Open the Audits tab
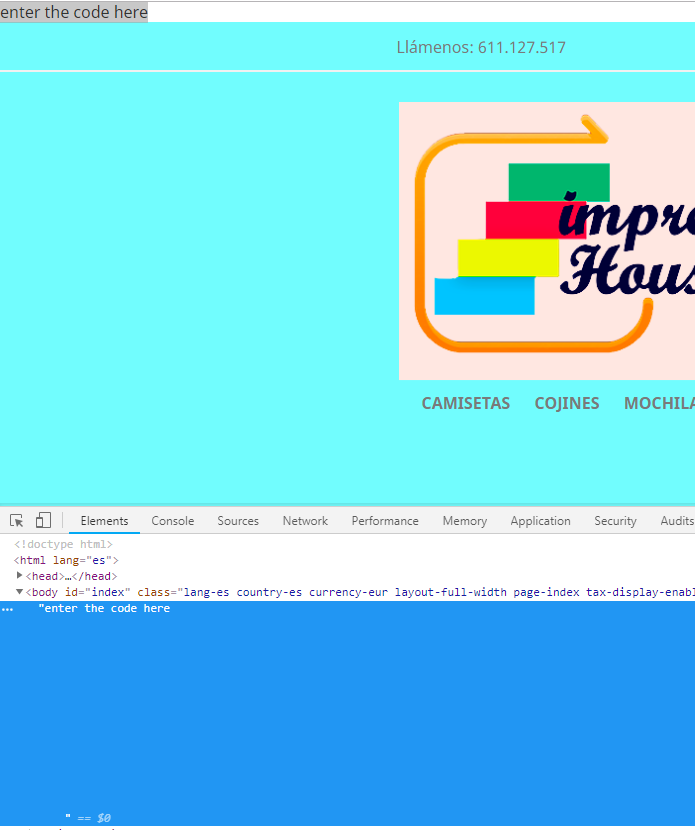 coord(677,521)
